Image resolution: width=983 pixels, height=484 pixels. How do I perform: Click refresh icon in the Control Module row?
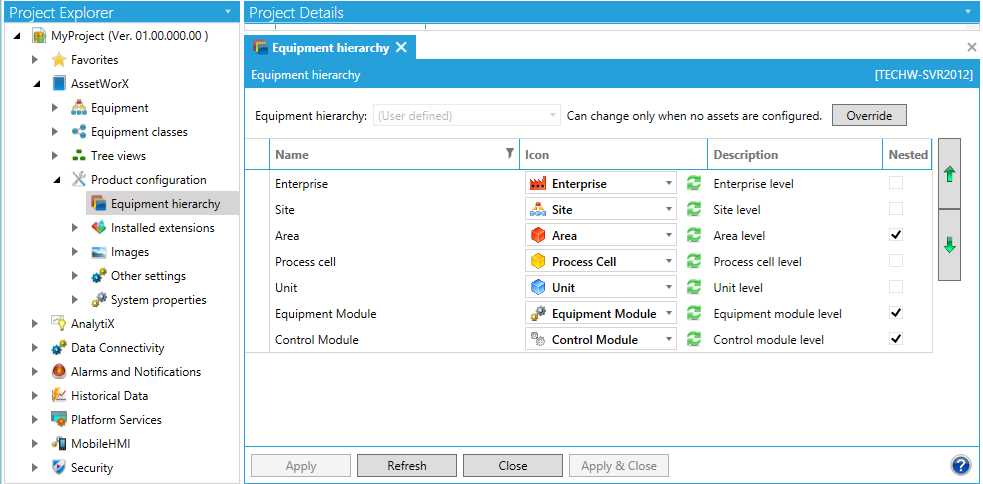pyautogui.click(x=694, y=340)
